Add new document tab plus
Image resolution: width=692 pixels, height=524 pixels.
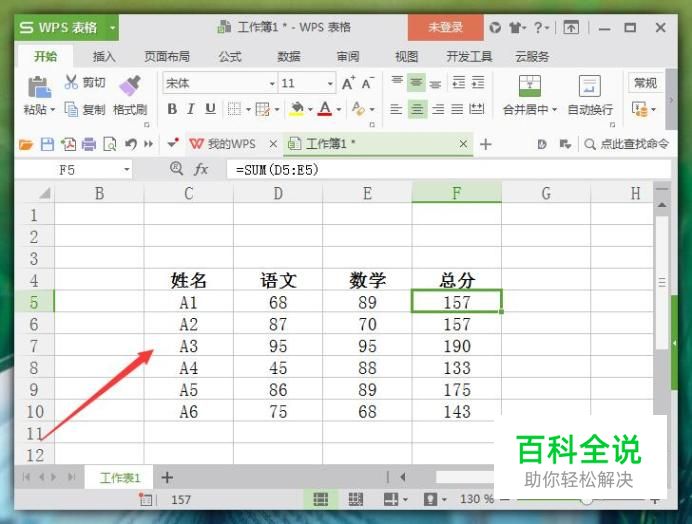pyautogui.click(x=485, y=144)
